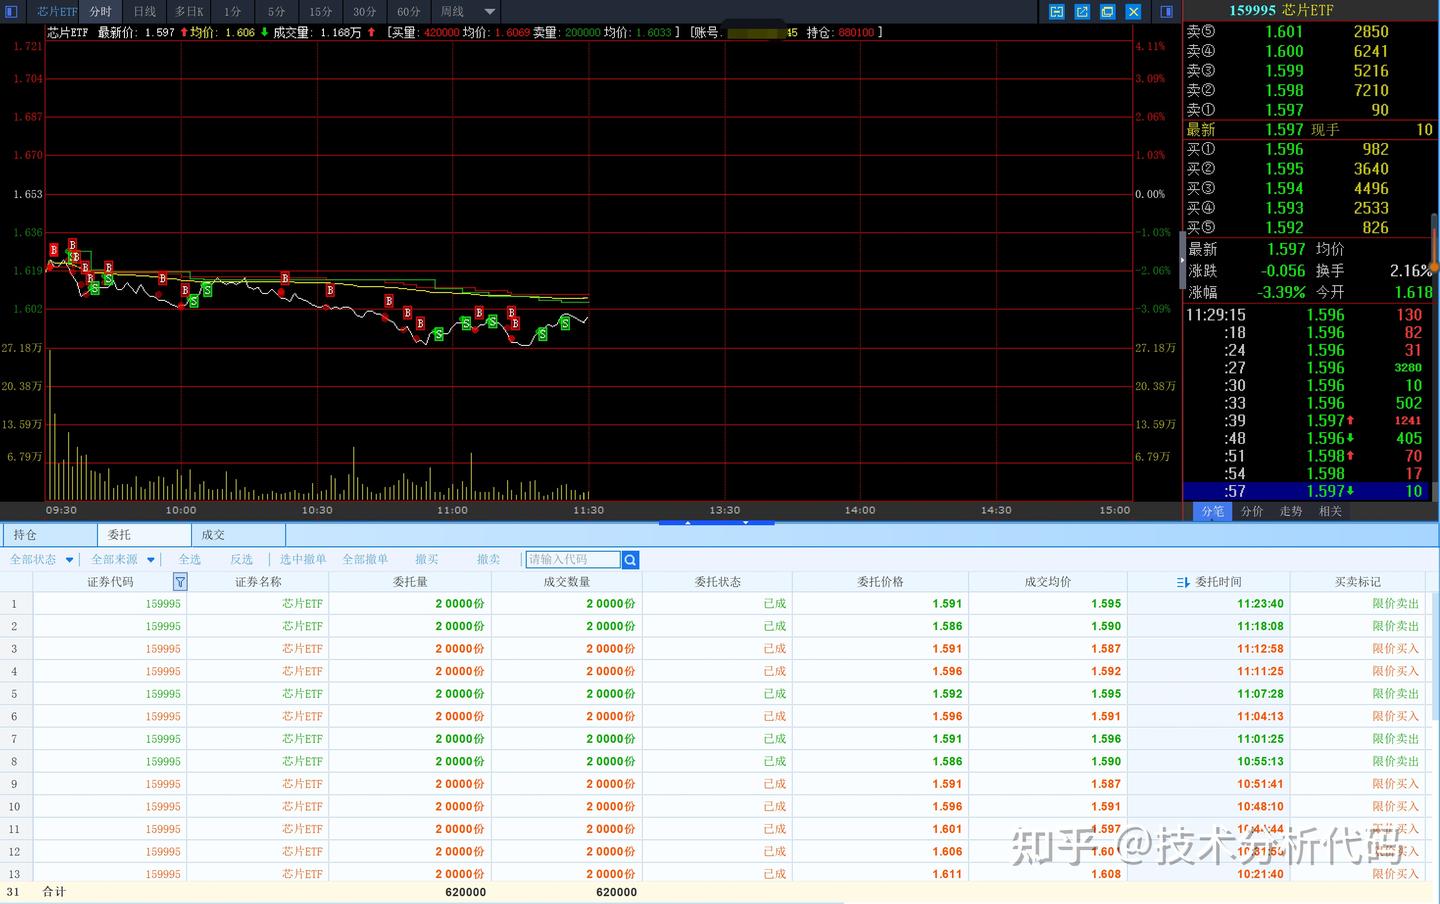The image size is (1440, 904).
Task: Click the 全选 select-all button
Action: coord(190,560)
